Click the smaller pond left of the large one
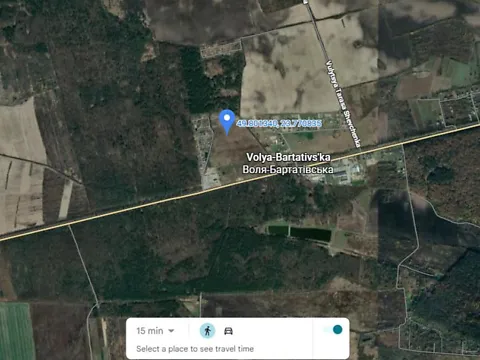 278,230
